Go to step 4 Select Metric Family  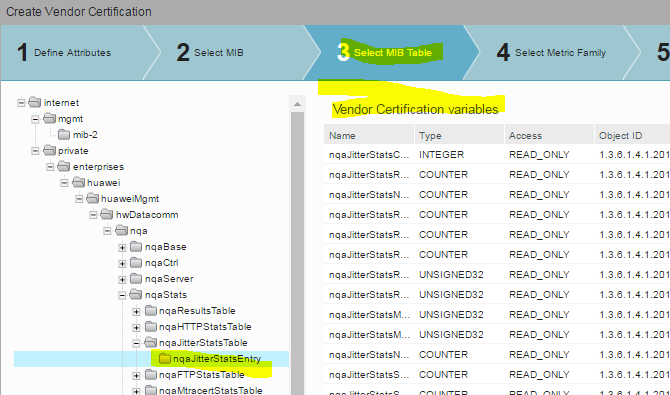551,53
